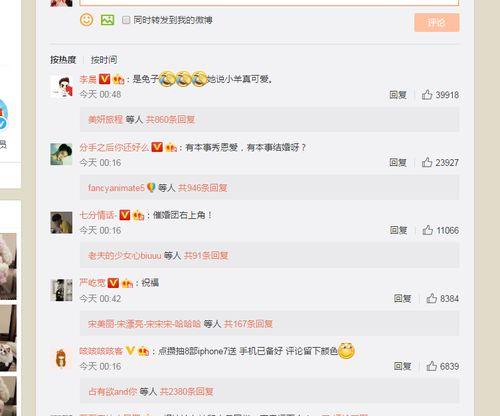
Task: Switch to 按热度 sorting tab
Action: pos(63,60)
